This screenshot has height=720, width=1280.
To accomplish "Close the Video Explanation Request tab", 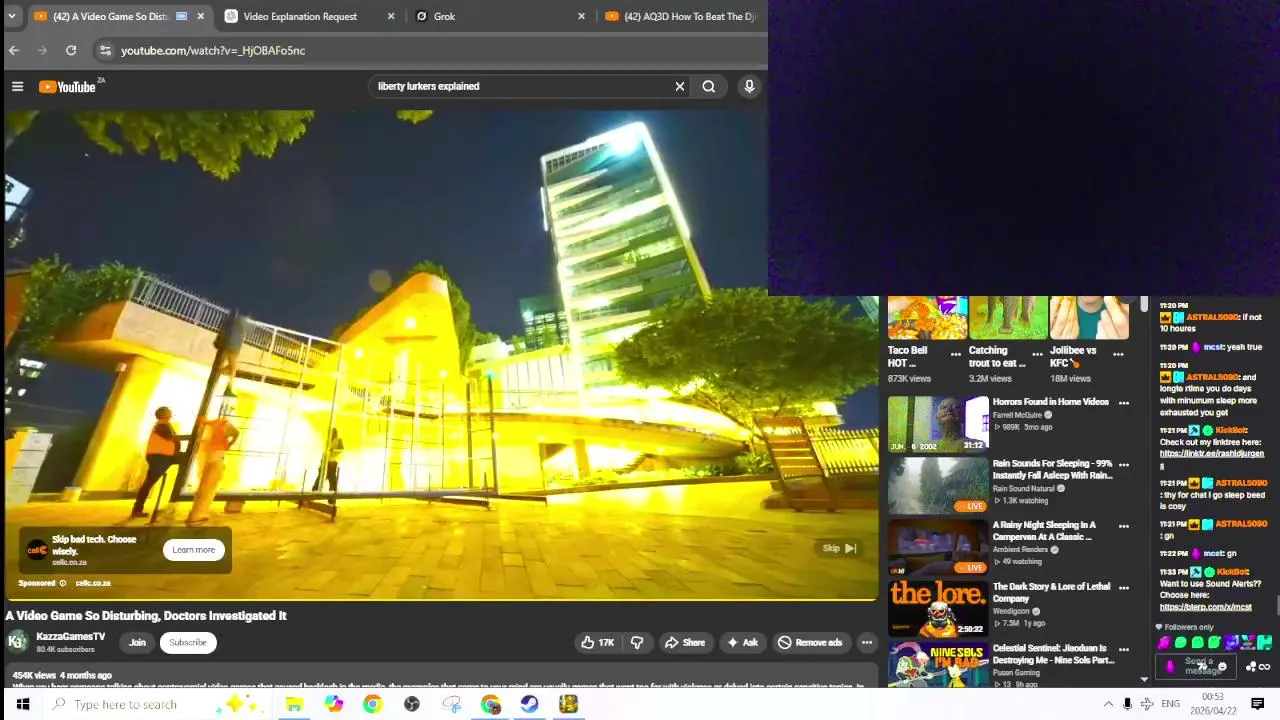I will coord(391,16).
